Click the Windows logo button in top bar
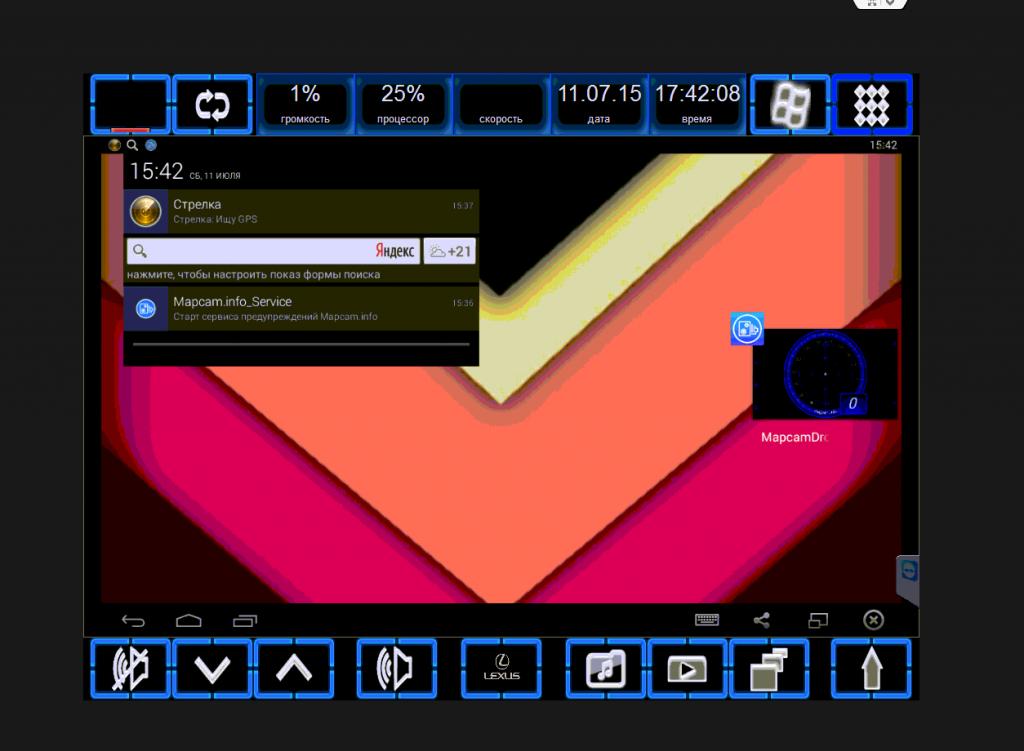Screen dimensions: 1024x751 789,105
